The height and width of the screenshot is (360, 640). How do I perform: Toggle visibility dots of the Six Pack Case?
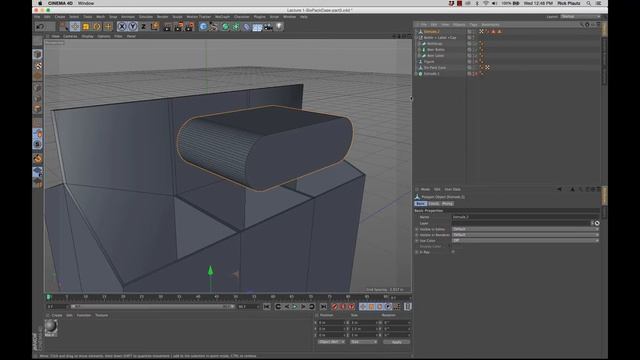[474, 68]
